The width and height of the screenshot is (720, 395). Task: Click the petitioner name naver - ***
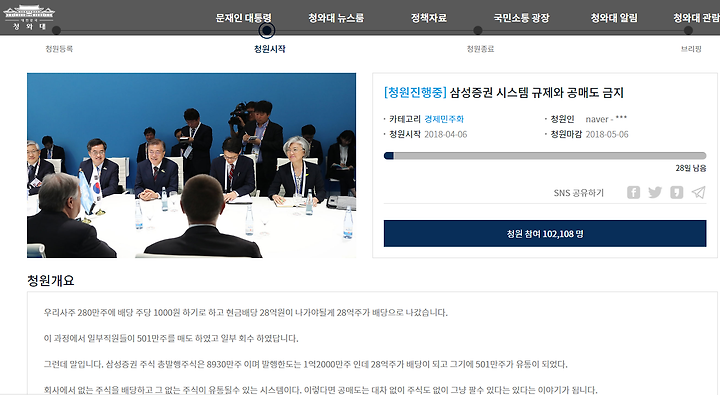pyautogui.click(x=606, y=119)
